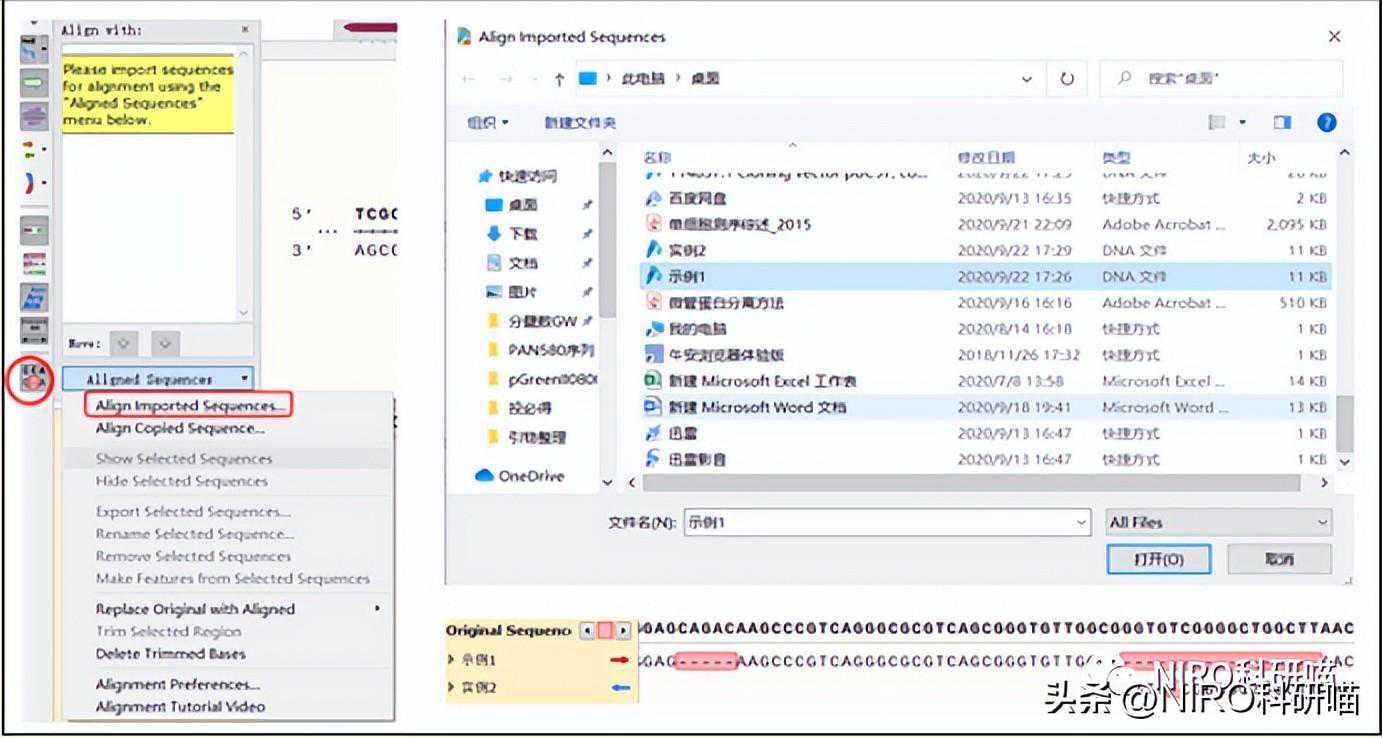The image size is (1382, 738).
Task: Click the blue arrow beside 实例2
Action: (620, 688)
